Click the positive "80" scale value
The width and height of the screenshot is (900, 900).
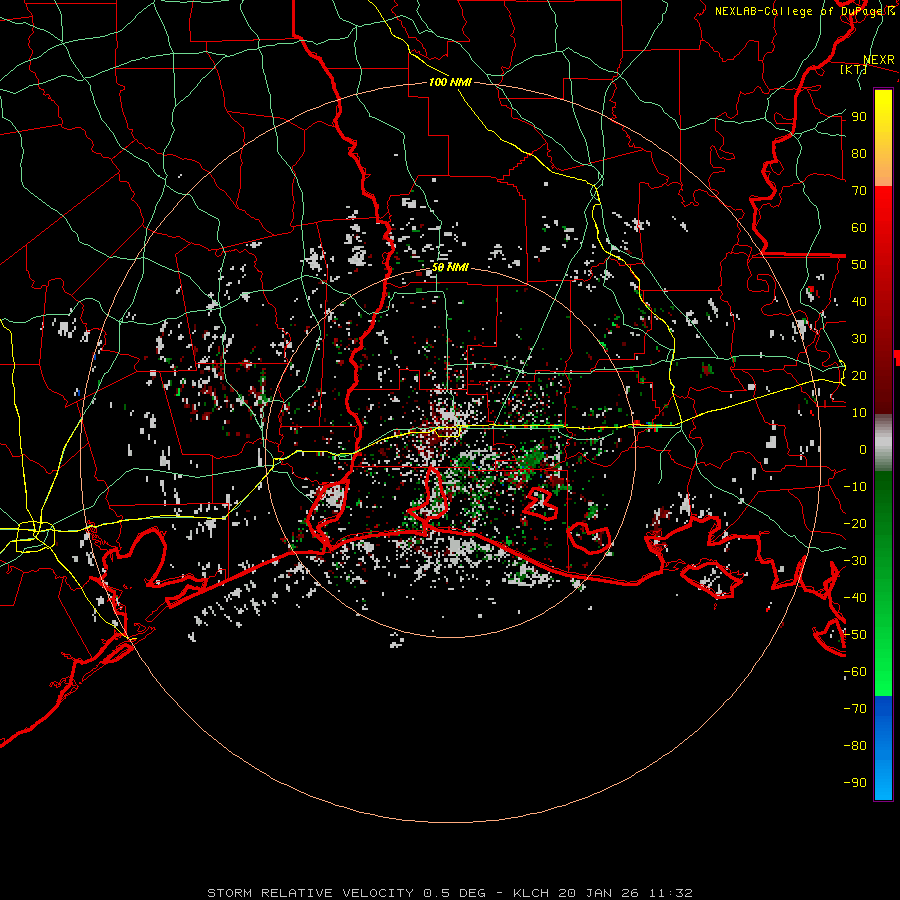pos(859,153)
